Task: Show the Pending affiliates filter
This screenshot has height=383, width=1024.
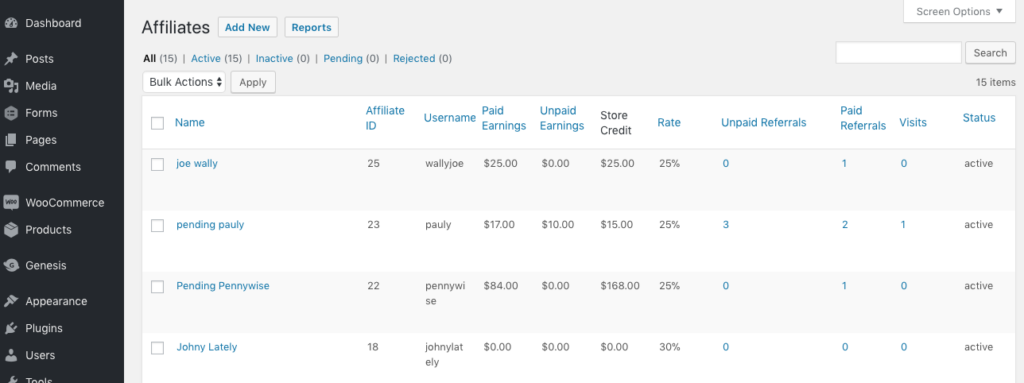Action: (343, 58)
